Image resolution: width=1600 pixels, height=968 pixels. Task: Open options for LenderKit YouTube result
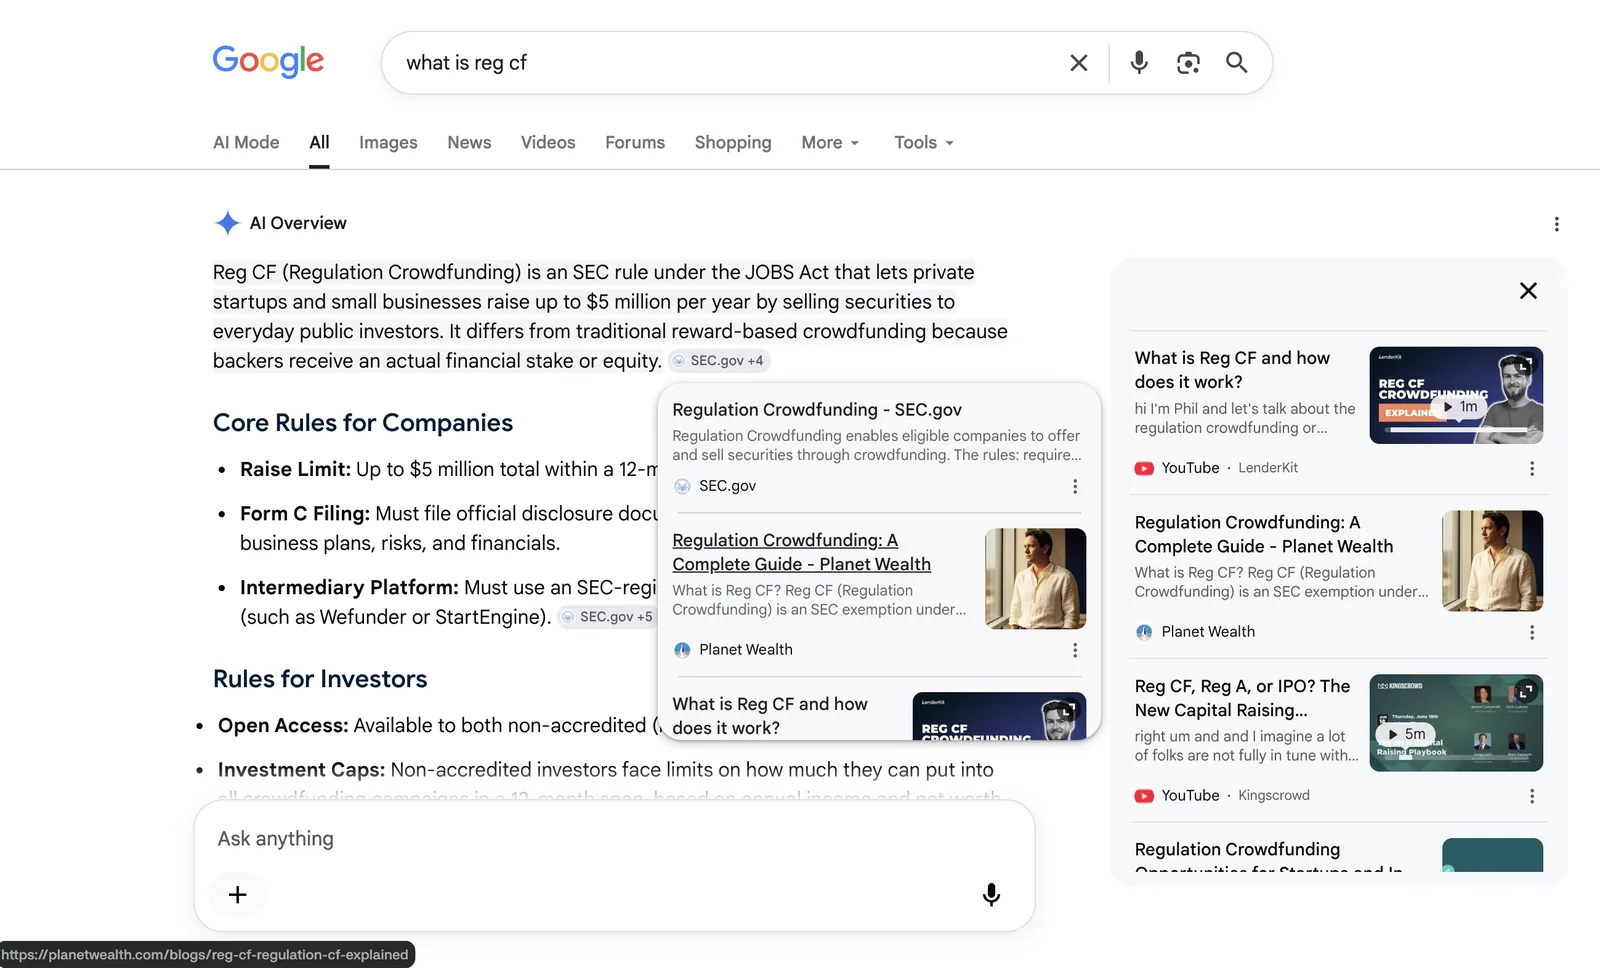[1532, 468]
